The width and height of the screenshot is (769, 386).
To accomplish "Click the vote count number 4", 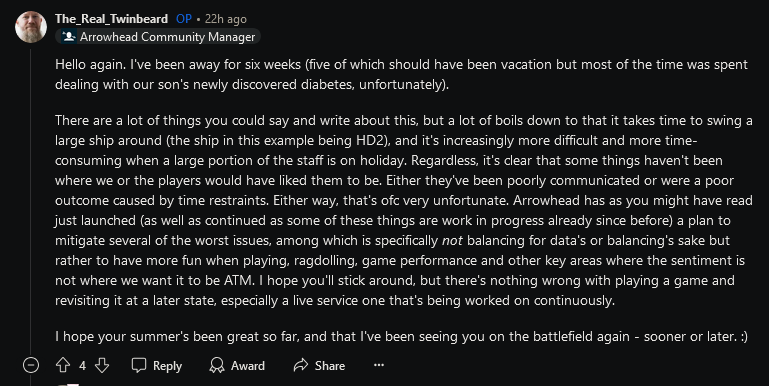I will pyautogui.click(x=82, y=366).
